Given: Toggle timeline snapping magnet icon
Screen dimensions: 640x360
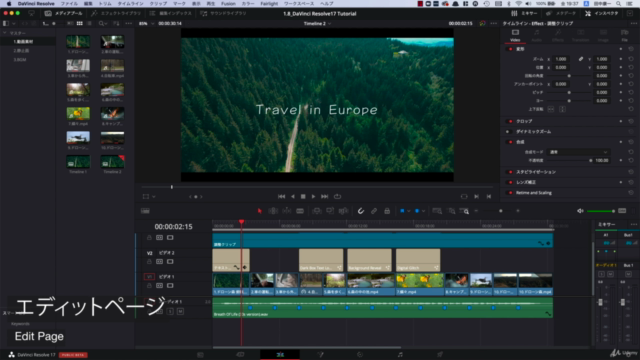Looking at the screenshot, I should pyautogui.click(x=361, y=211).
